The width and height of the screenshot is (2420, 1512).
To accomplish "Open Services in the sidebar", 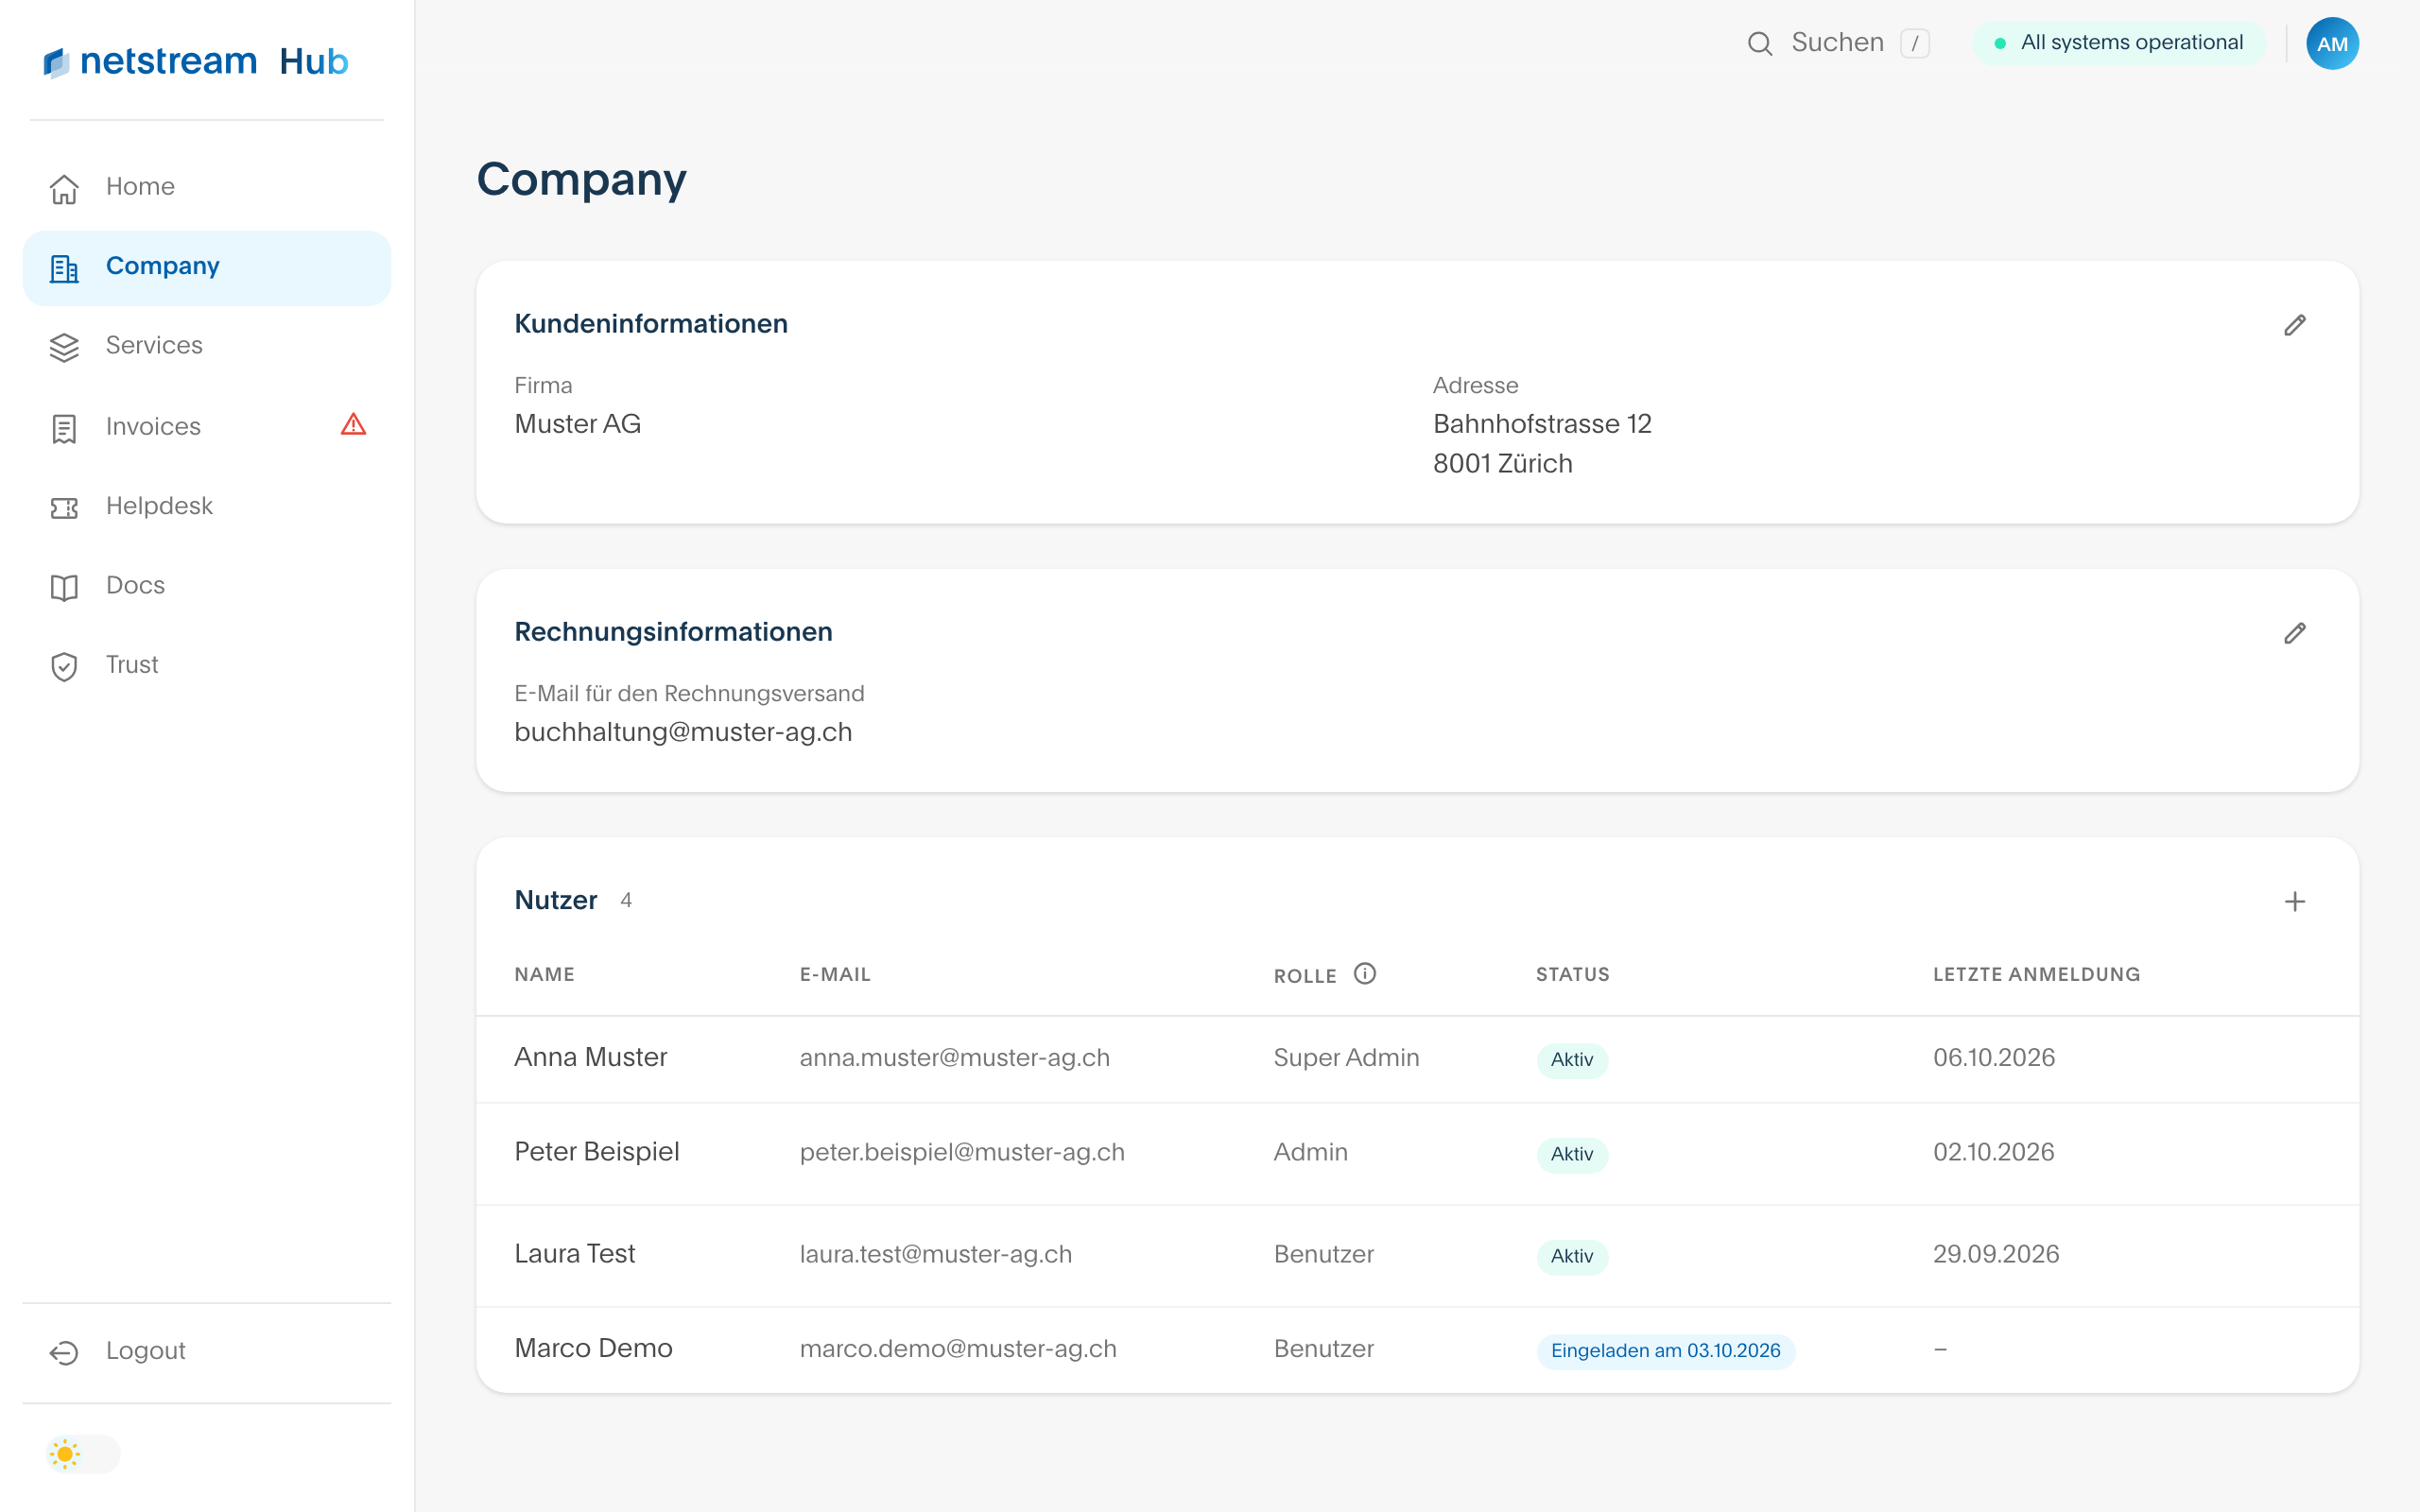I will (x=207, y=346).
